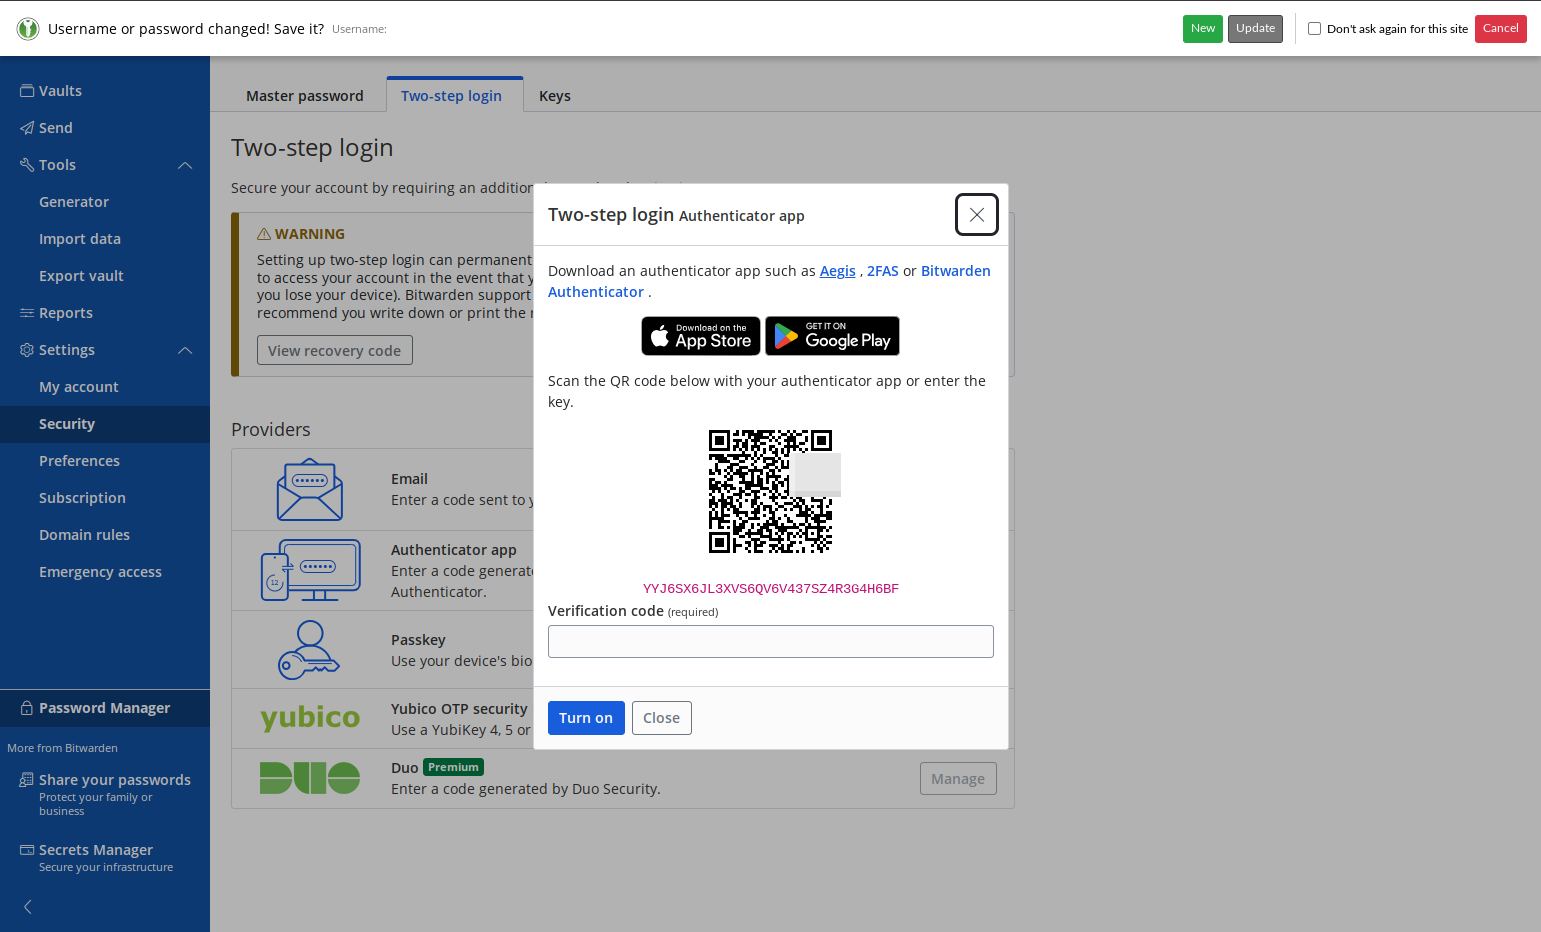Click the blue Turn on button
The width and height of the screenshot is (1541, 932).
[x=586, y=718]
